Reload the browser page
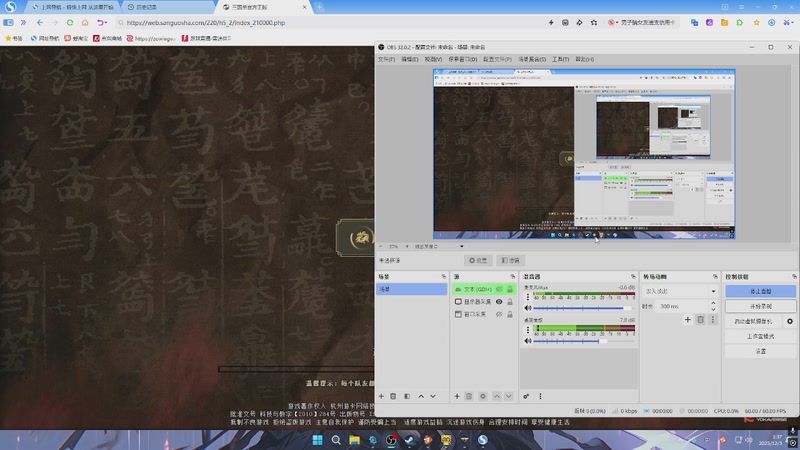The width and height of the screenshot is (800, 450). (70, 22)
